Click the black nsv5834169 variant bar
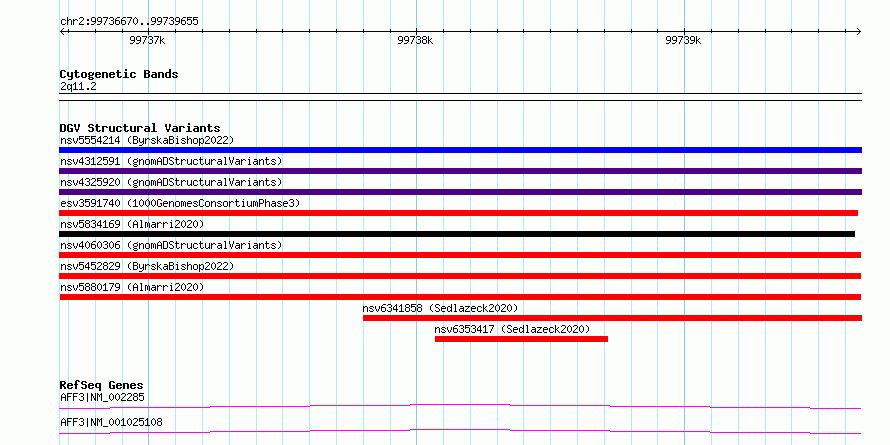This screenshot has height=445, width=890. pyautogui.click(x=457, y=234)
